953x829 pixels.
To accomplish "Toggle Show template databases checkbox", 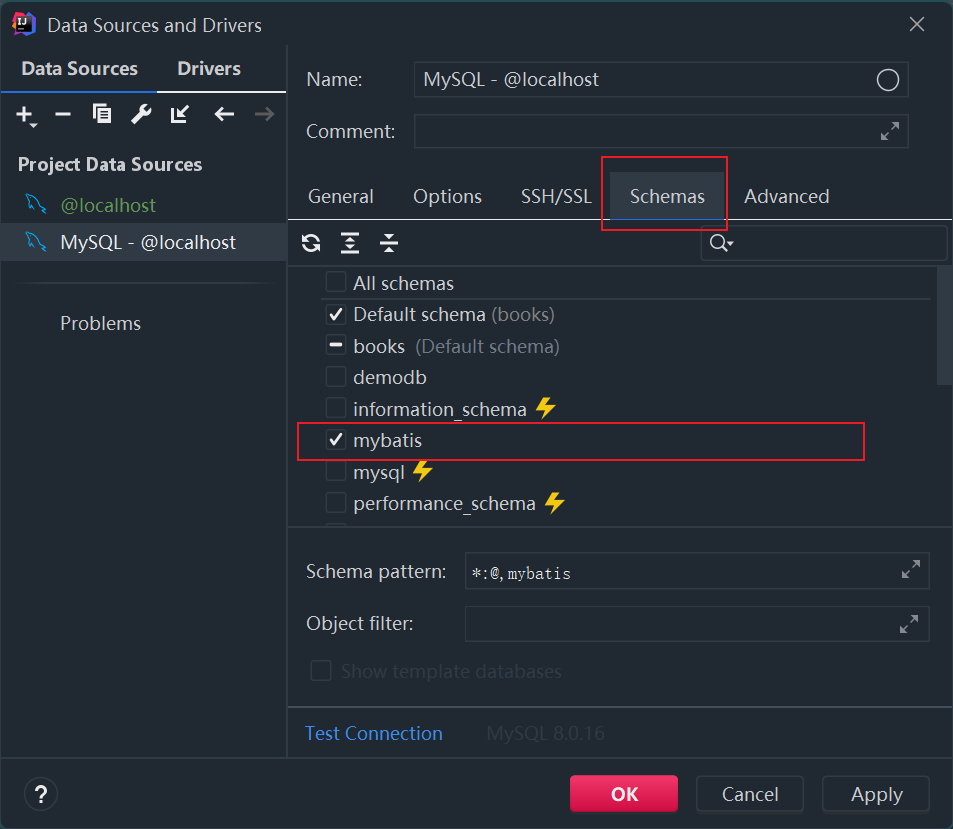I will click(x=321, y=671).
